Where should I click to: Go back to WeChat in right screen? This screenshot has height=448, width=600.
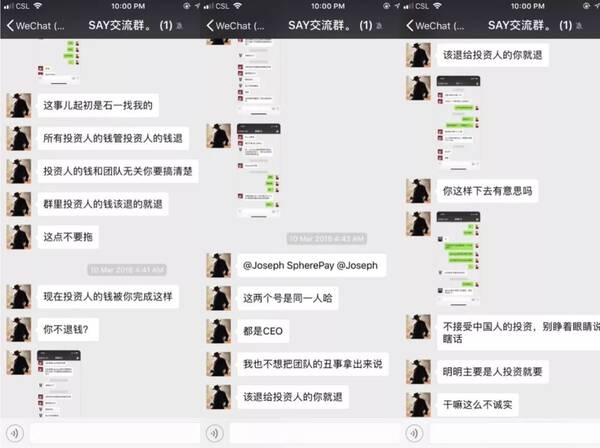[x=435, y=26]
